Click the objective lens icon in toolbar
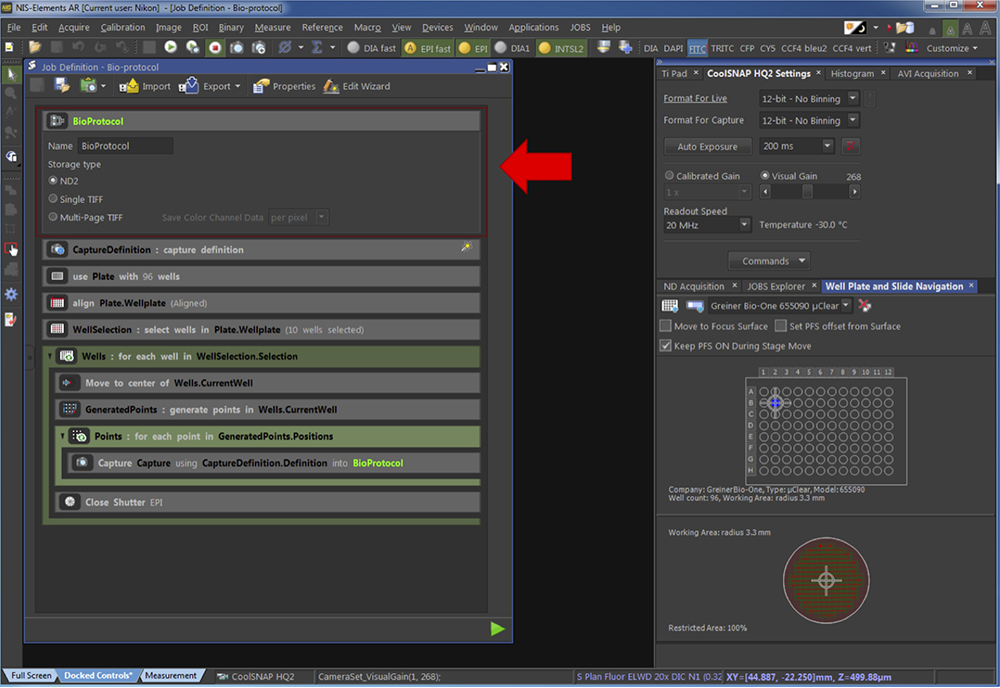Image resolution: width=1000 pixels, height=688 pixels. click(603, 47)
